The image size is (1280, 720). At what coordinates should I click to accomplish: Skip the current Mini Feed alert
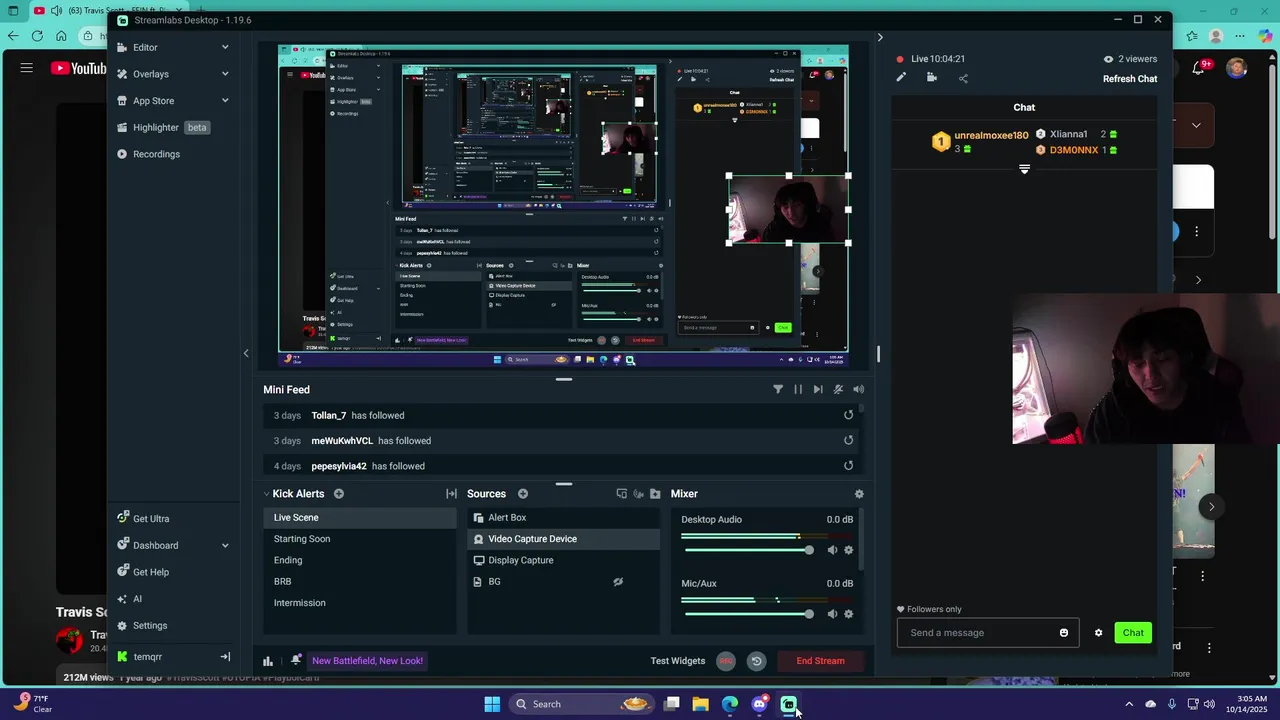(818, 390)
